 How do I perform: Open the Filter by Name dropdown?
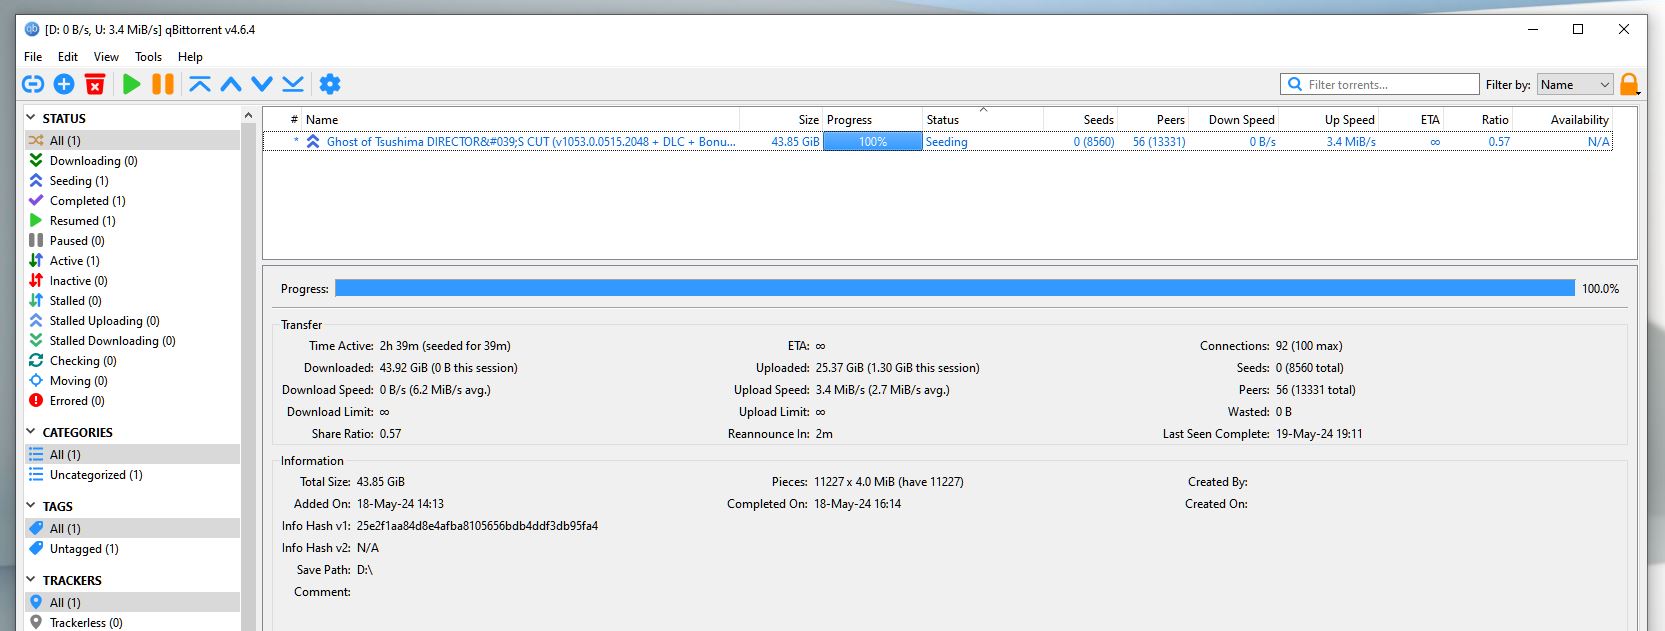click(1575, 85)
